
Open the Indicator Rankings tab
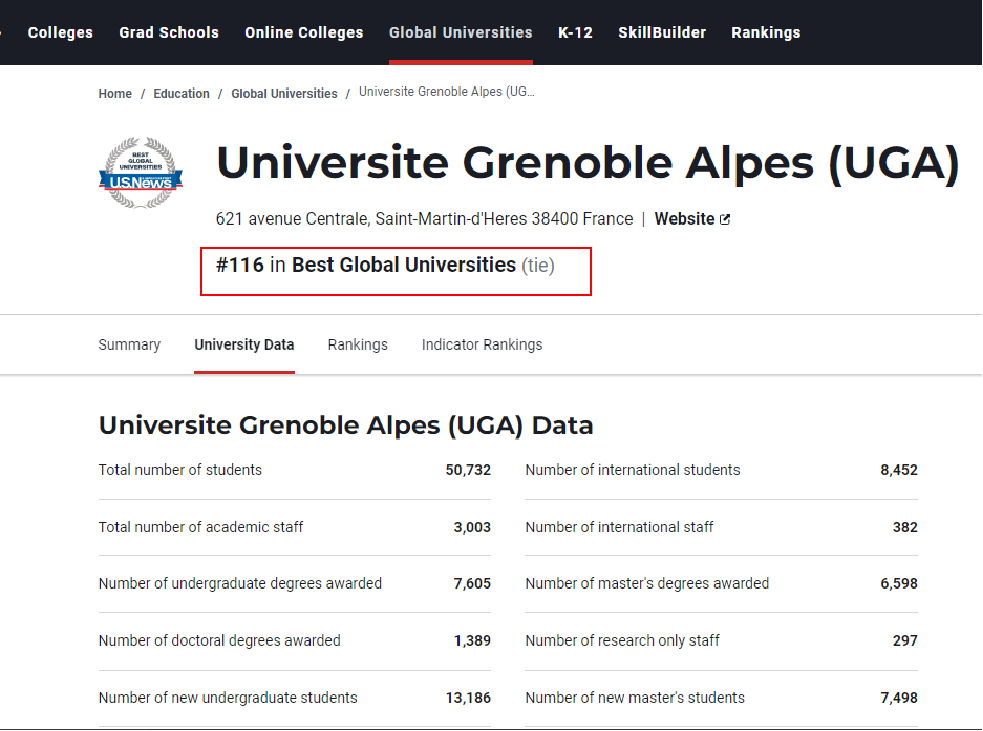coord(482,345)
